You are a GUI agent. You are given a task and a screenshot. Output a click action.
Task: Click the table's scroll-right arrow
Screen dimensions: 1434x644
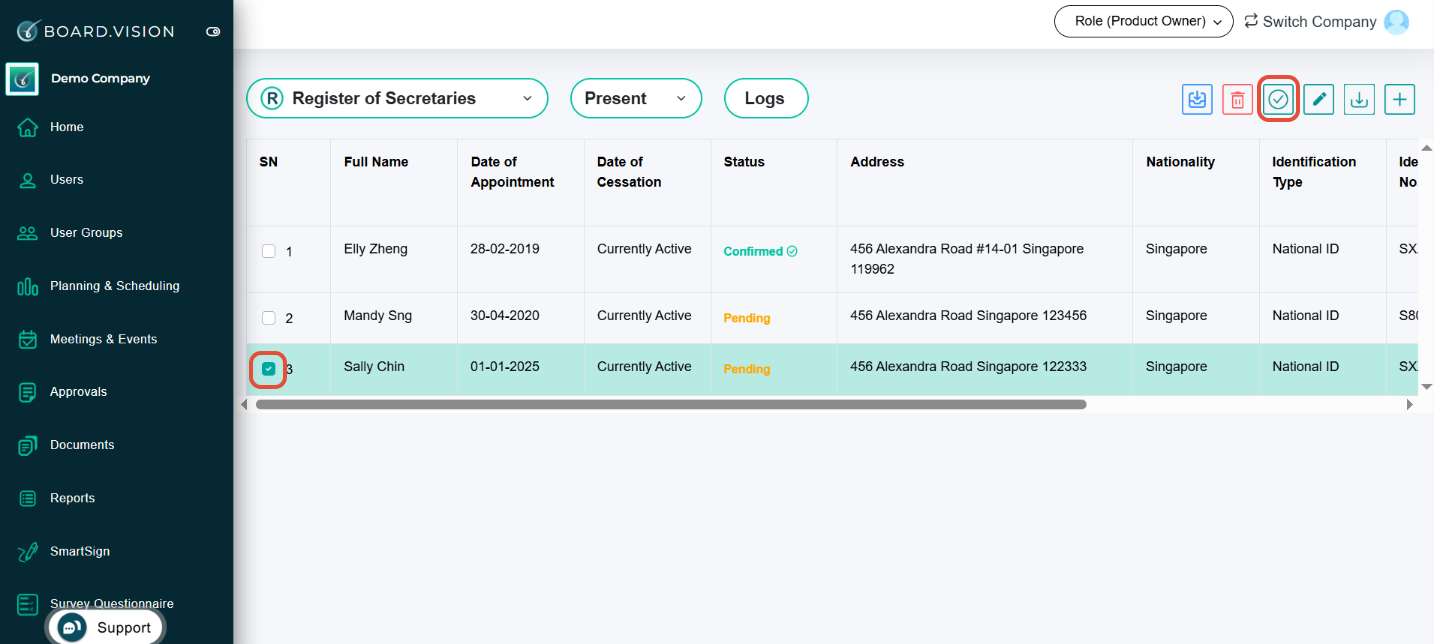click(1410, 405)
